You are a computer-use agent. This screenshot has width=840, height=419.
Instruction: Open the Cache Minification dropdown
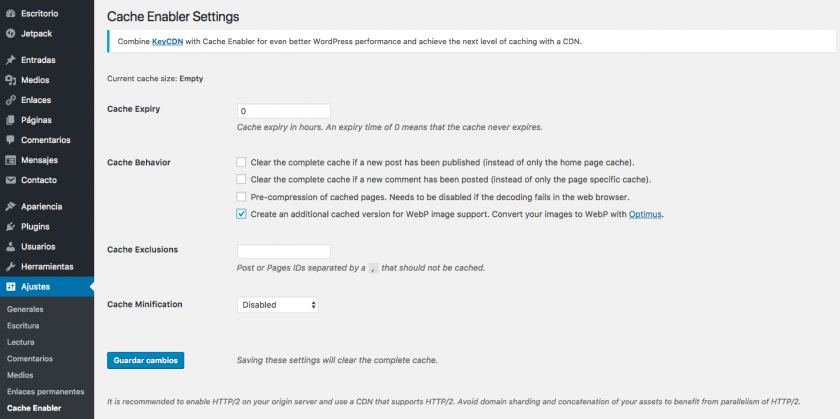pos(278,305)
